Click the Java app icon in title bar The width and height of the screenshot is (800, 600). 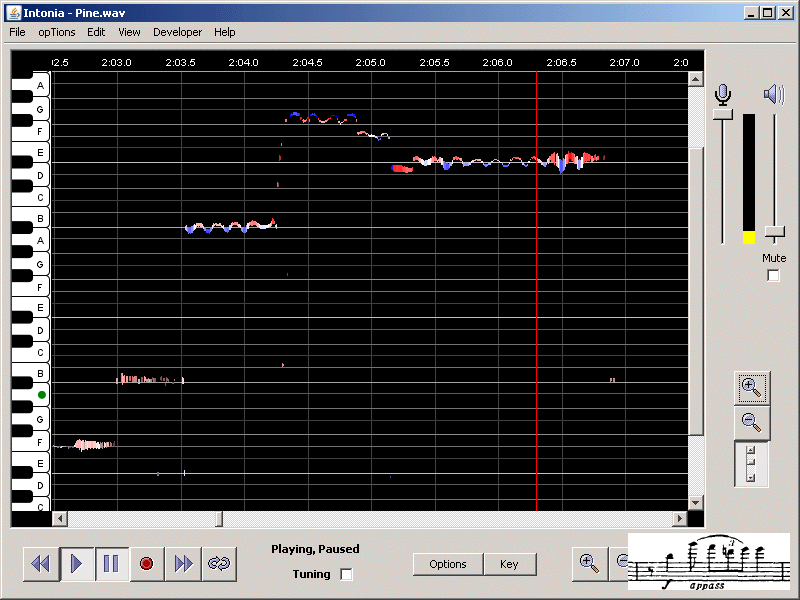pyautogui.click(x=14, y=13)
